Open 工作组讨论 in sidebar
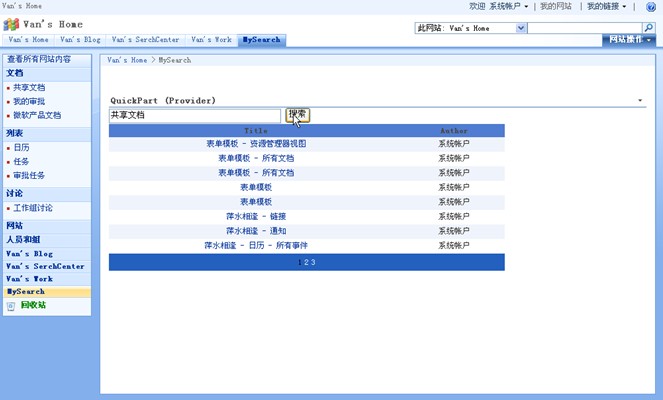Screen dimensions: 663x400 33,208
